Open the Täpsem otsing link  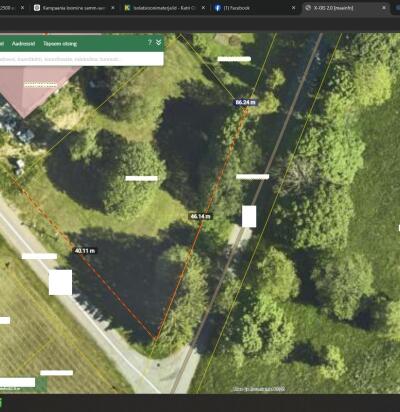(60, 44)
